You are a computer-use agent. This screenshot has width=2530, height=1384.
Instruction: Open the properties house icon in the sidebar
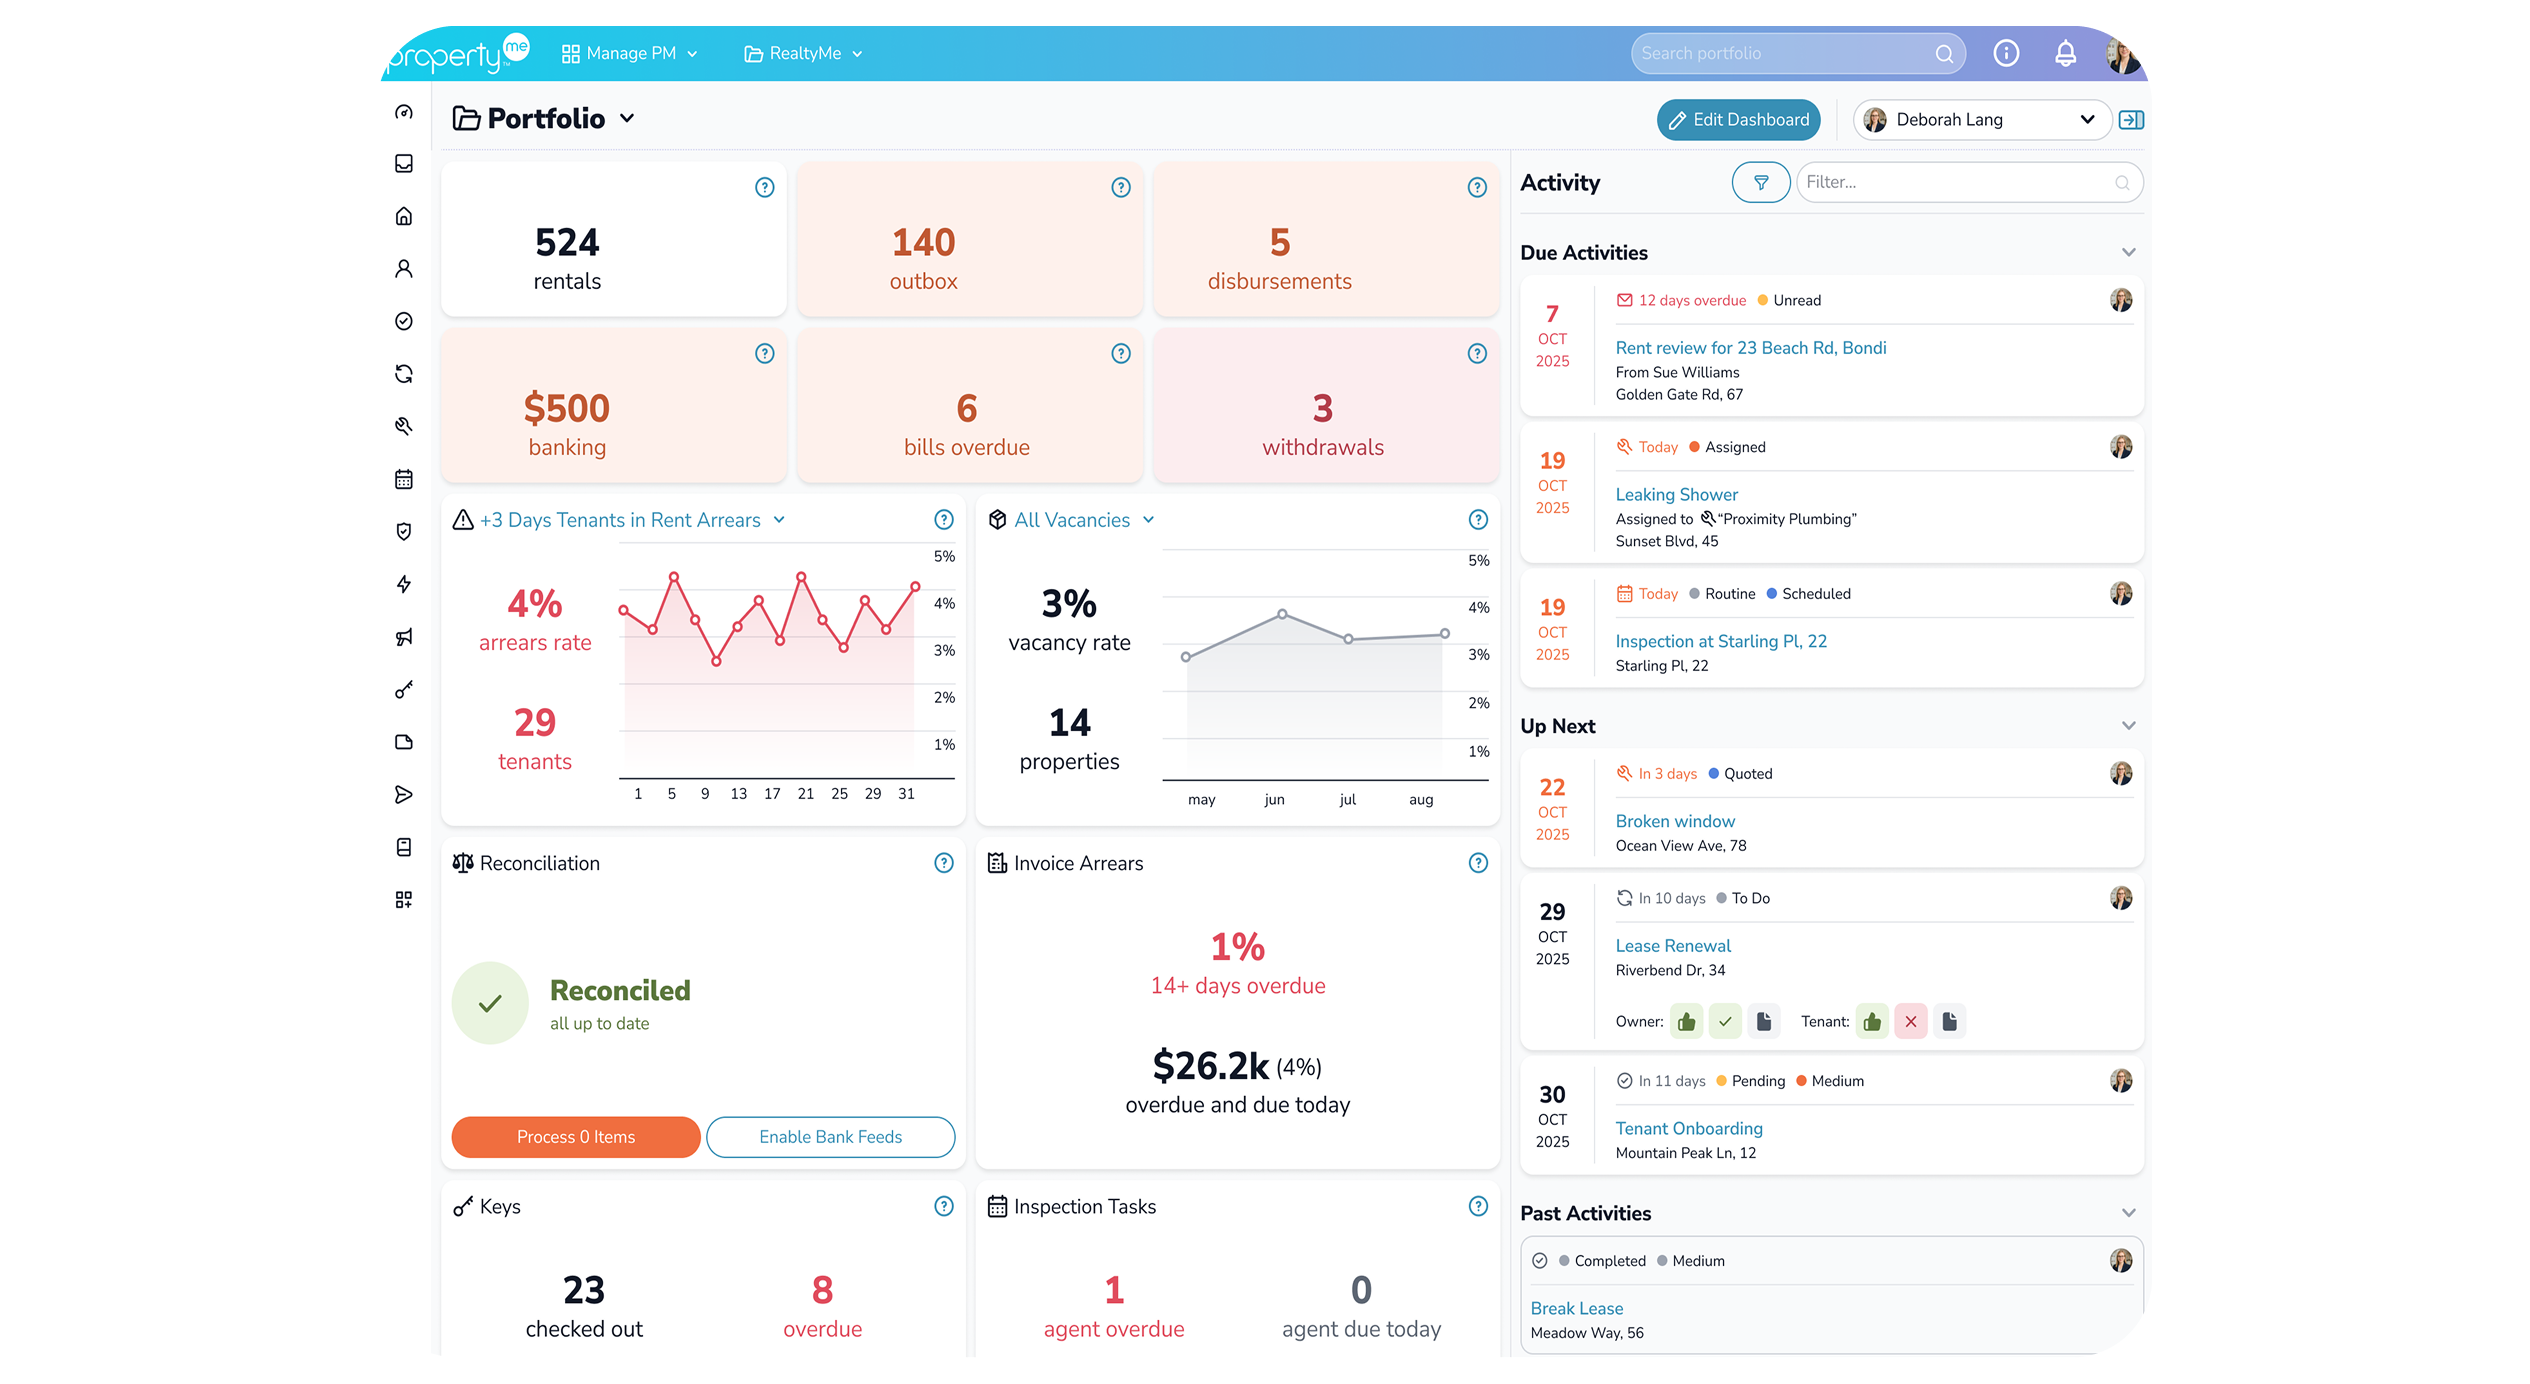pos(404,216)
